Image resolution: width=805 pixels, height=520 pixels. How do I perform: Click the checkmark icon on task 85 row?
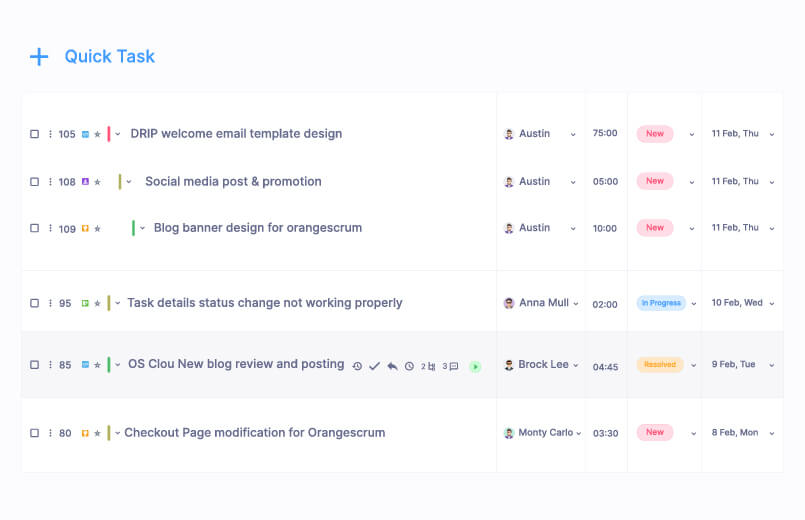tap(374, 367)
